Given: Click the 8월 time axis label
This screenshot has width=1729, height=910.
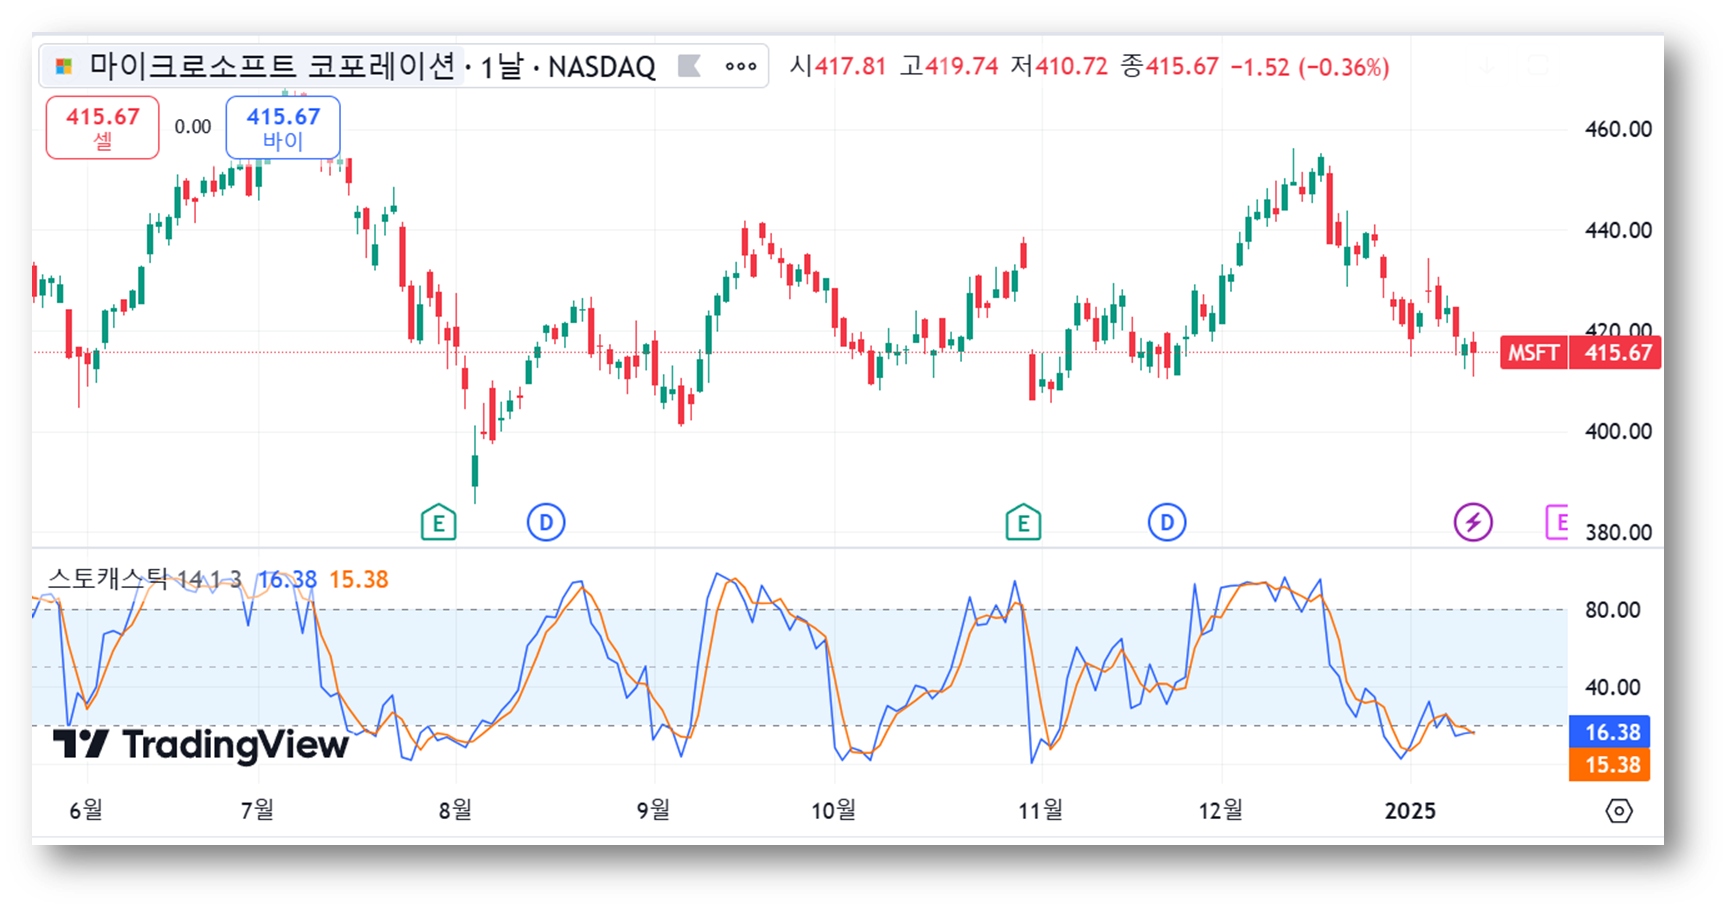Looking at the screenshot, I should tap(455, 810).
